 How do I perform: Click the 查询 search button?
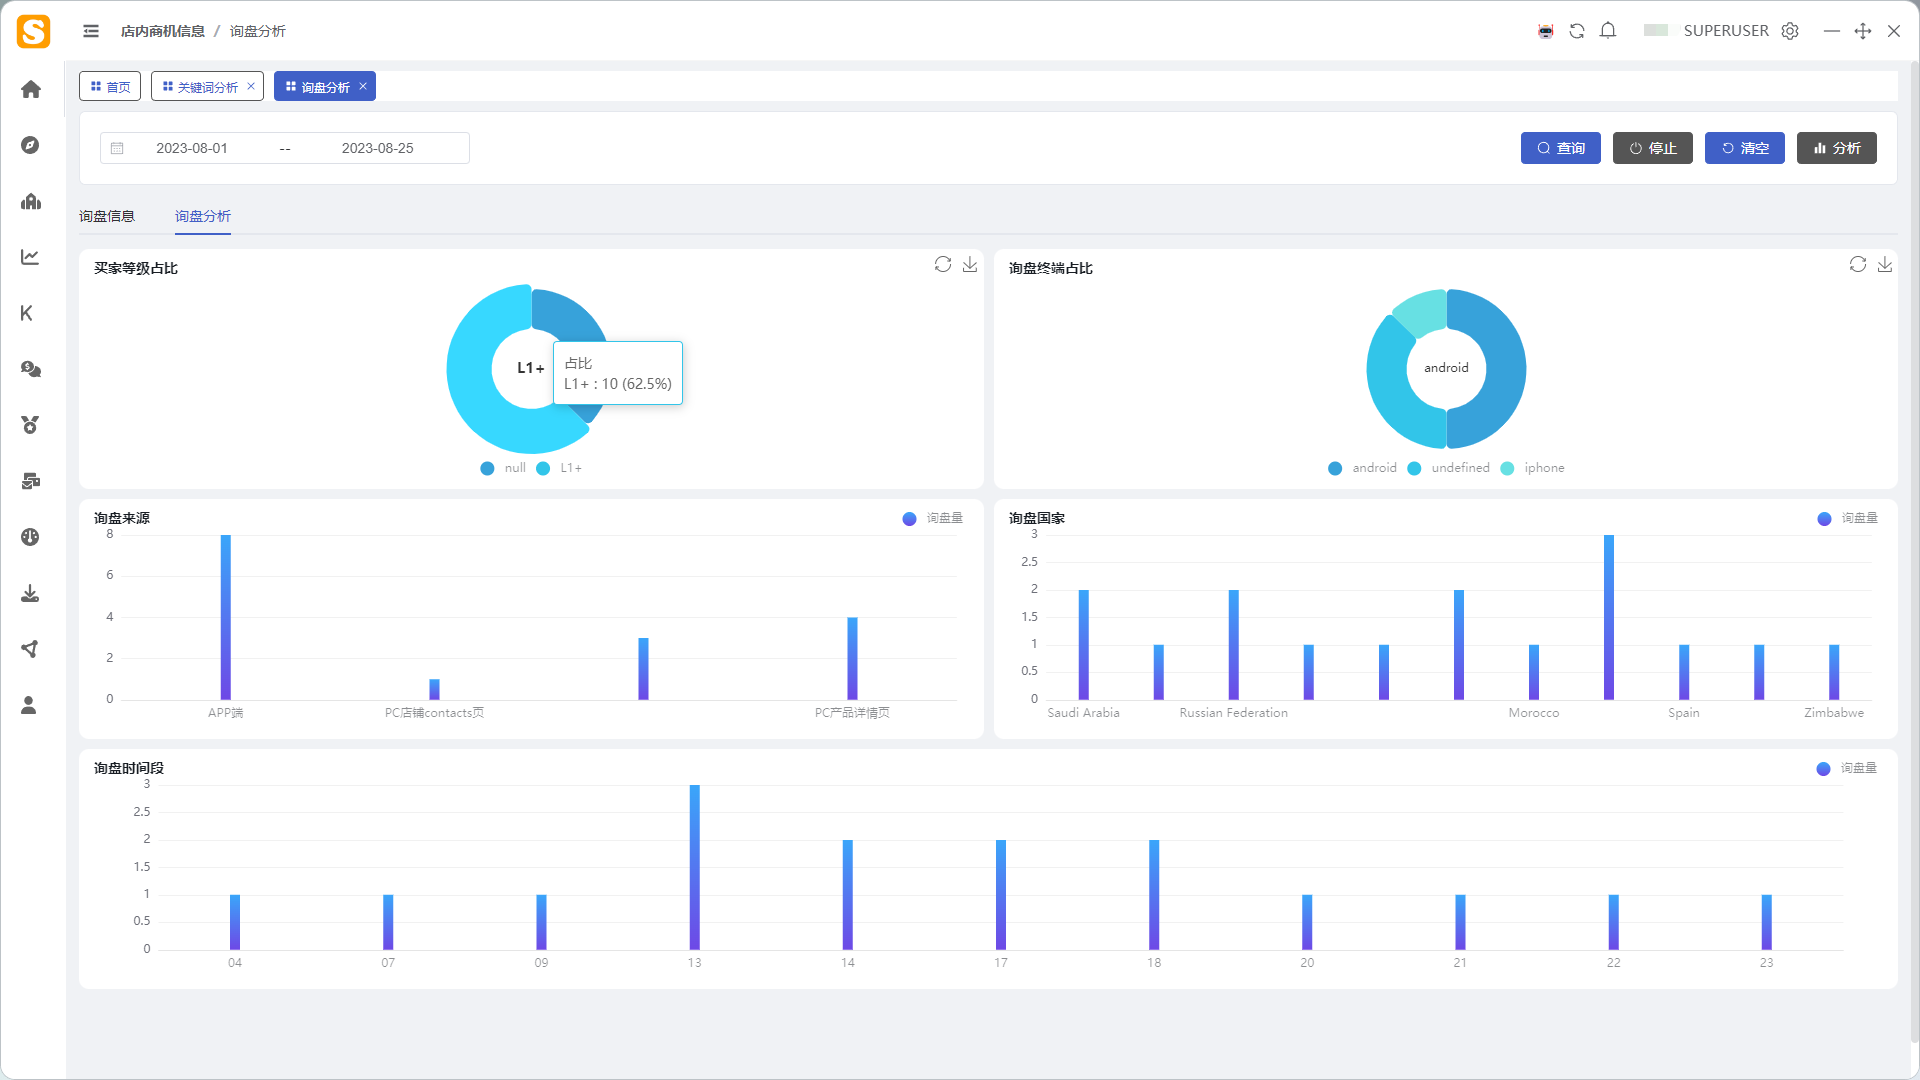pos(1561,148)
